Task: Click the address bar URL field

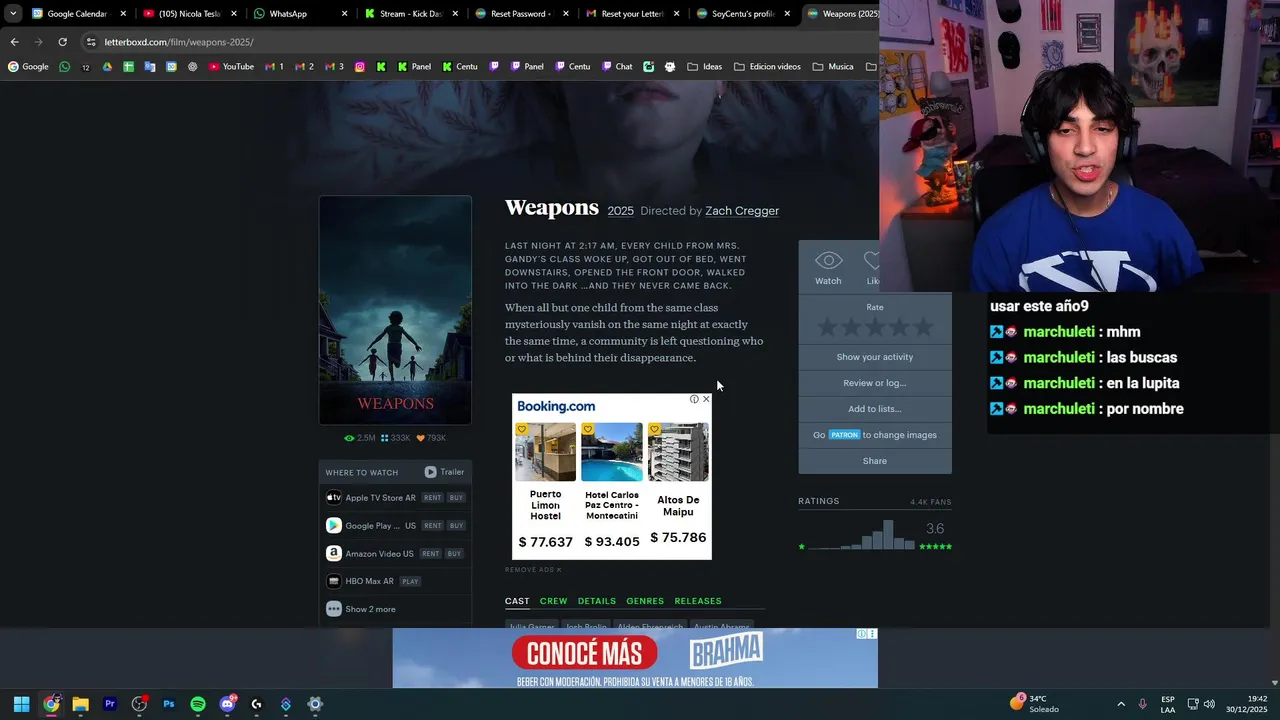Action: coord(480,42)
